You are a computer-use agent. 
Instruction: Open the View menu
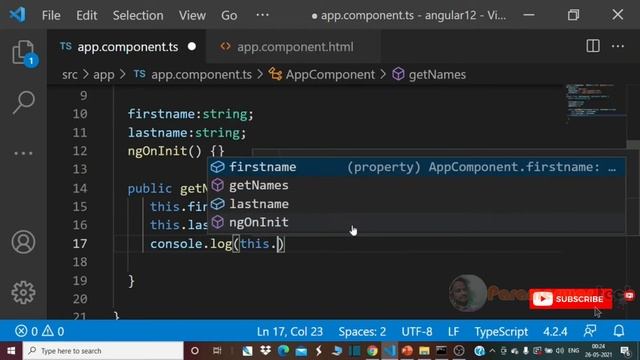(x=192, y=16)
